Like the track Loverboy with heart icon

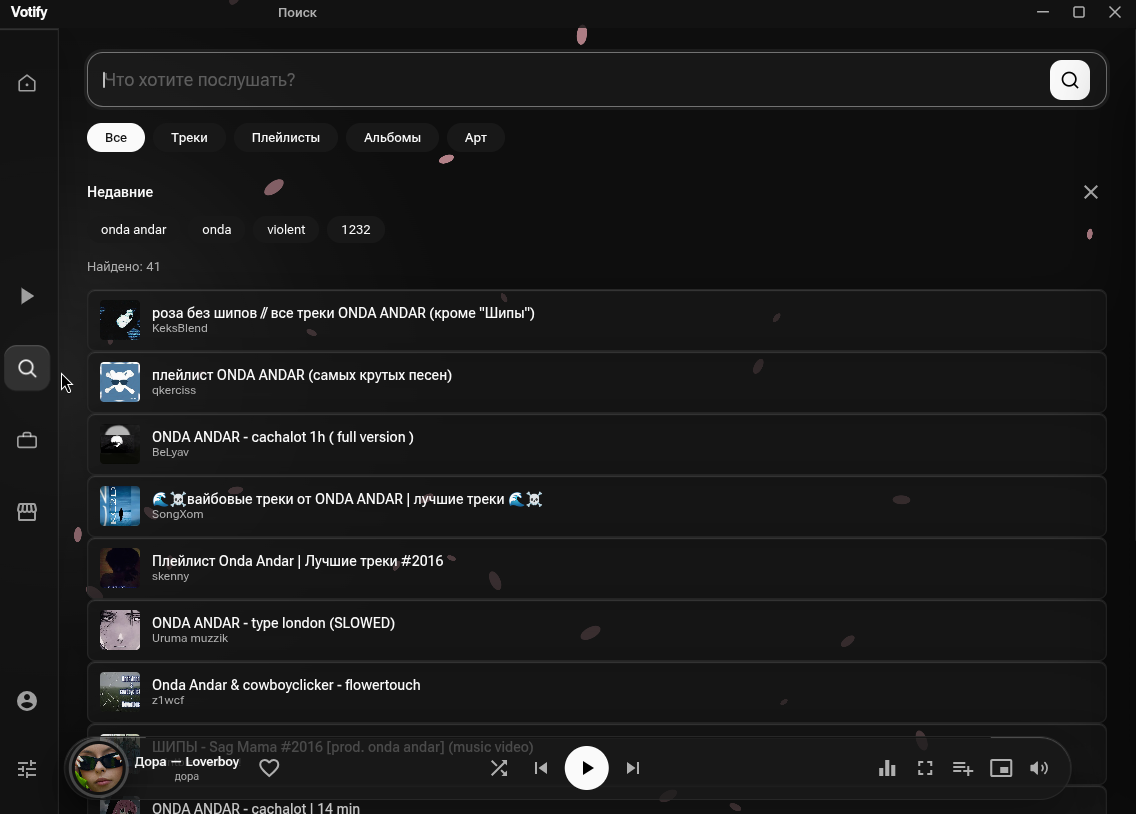coord(269,768)
